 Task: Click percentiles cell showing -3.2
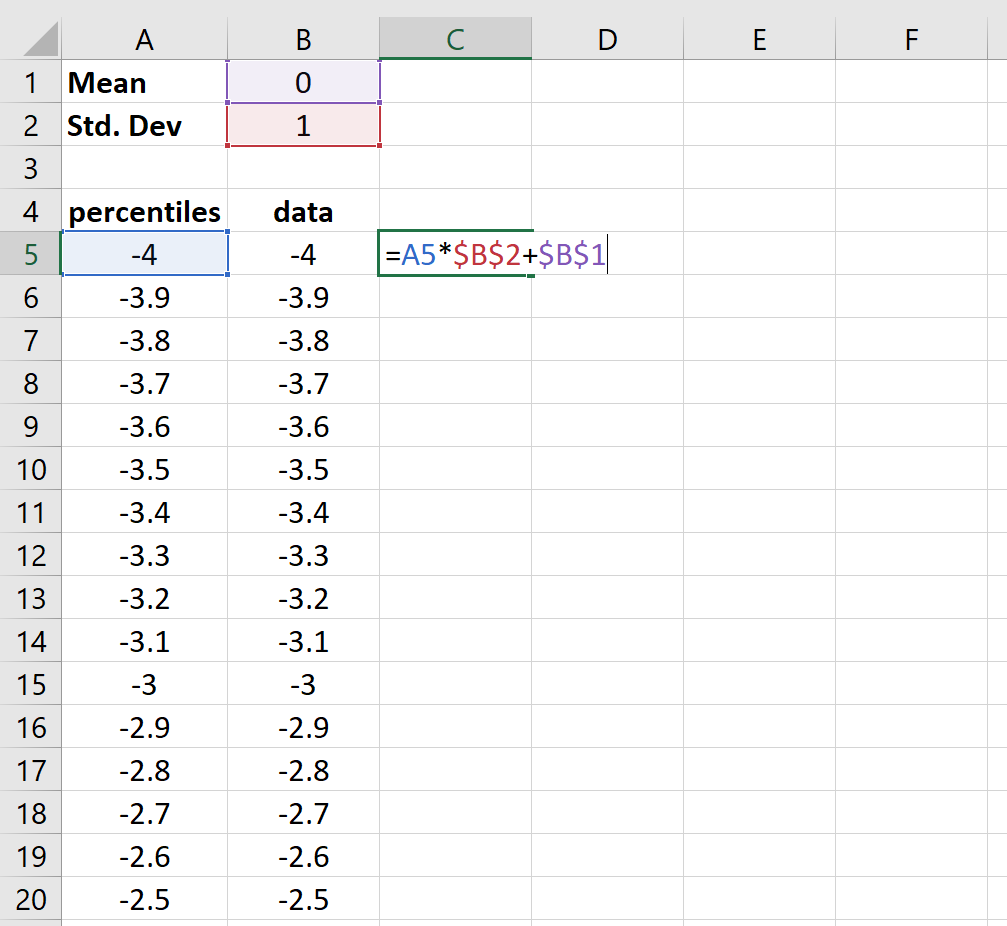coord(144,598)
